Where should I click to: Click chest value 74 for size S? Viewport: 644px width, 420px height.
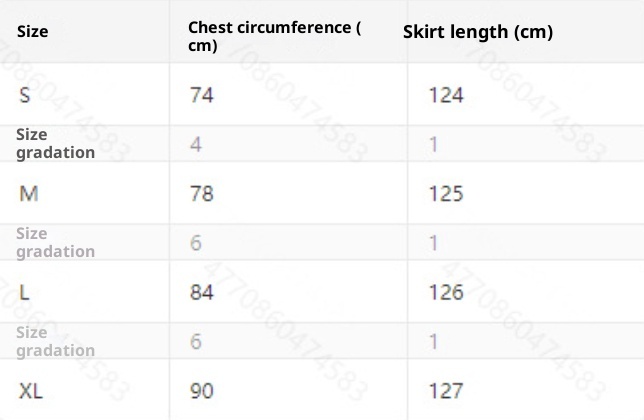point(201,95)
